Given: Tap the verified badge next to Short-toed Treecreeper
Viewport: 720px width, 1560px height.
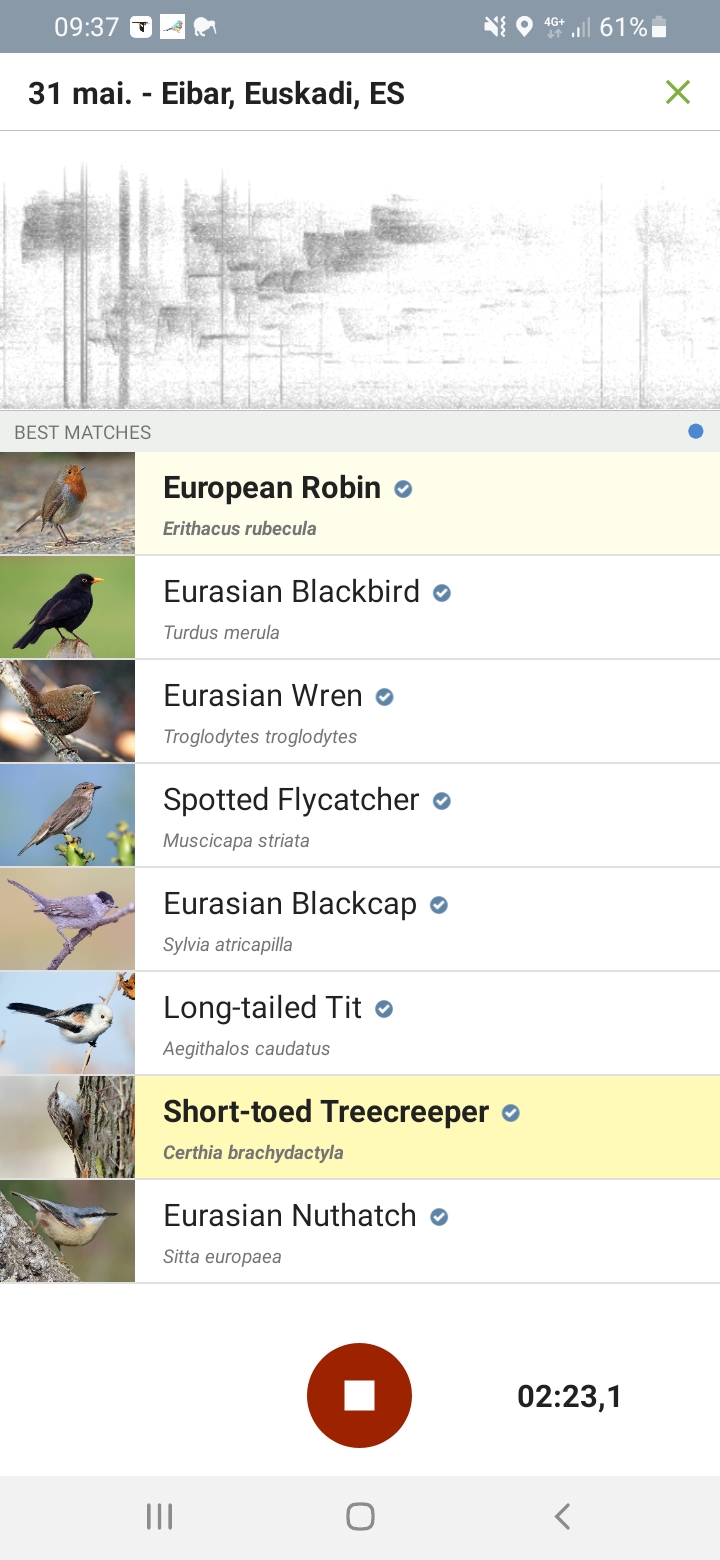Looking at the screenshot, I should [511, 1113].
